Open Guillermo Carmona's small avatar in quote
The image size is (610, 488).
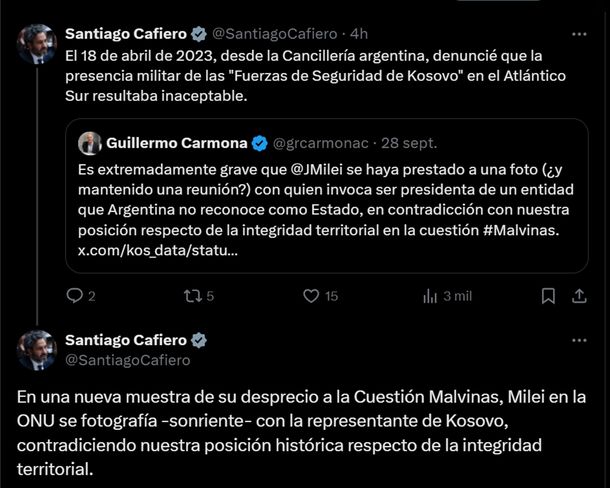coord(89,142)
